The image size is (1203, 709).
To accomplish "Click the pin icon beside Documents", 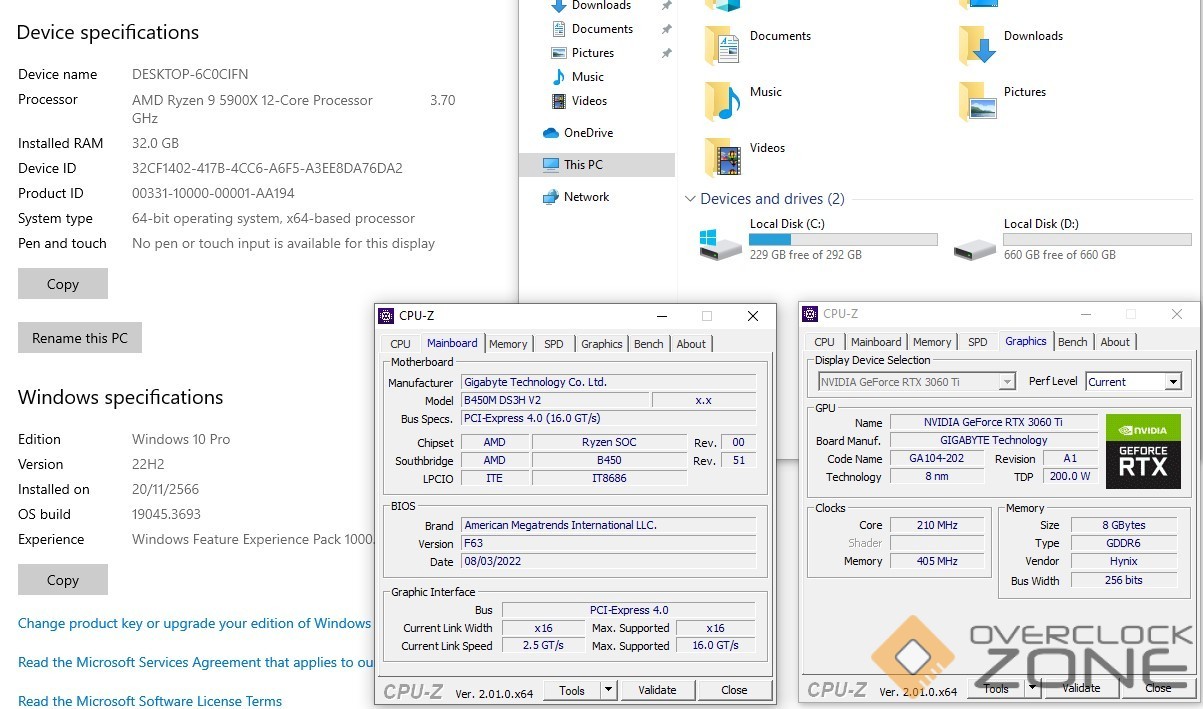I will point(666,29).
